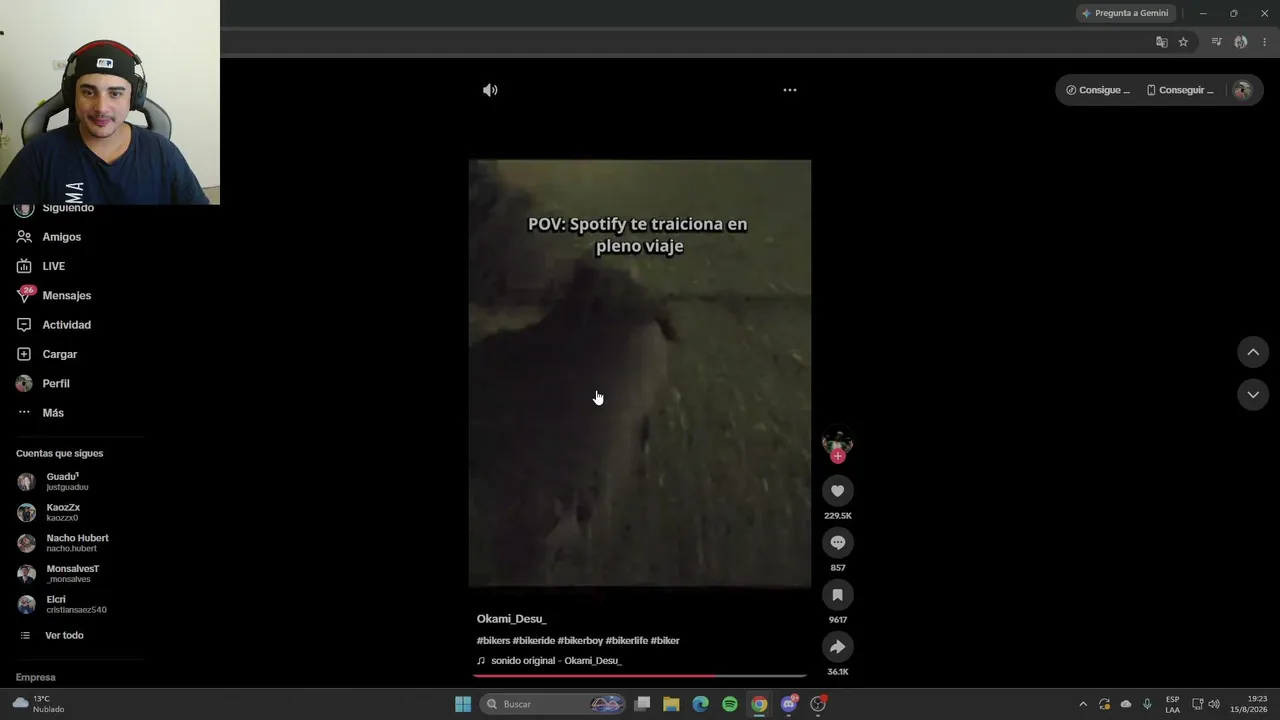
Task: Launch Microsoft Edge from taskbar
Action: coord(701,704)
